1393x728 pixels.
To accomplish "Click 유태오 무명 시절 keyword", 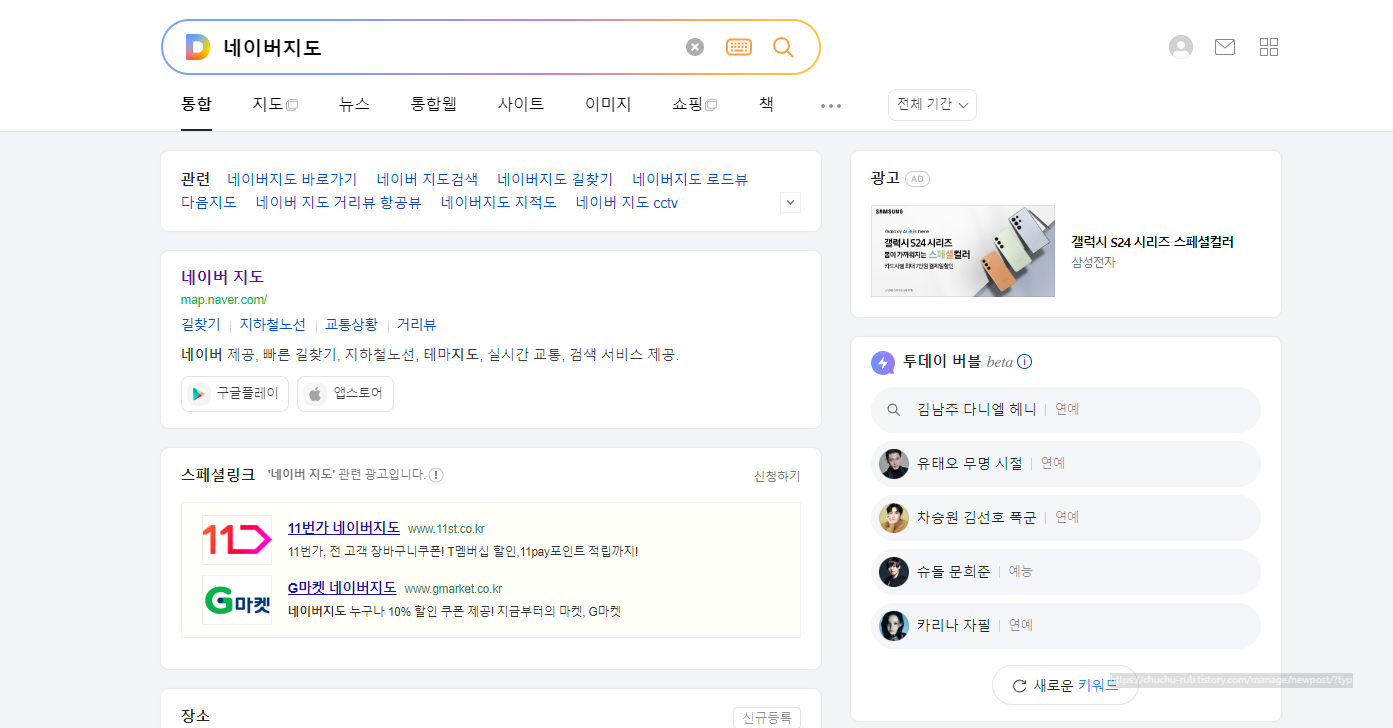I will pos(970,464).
